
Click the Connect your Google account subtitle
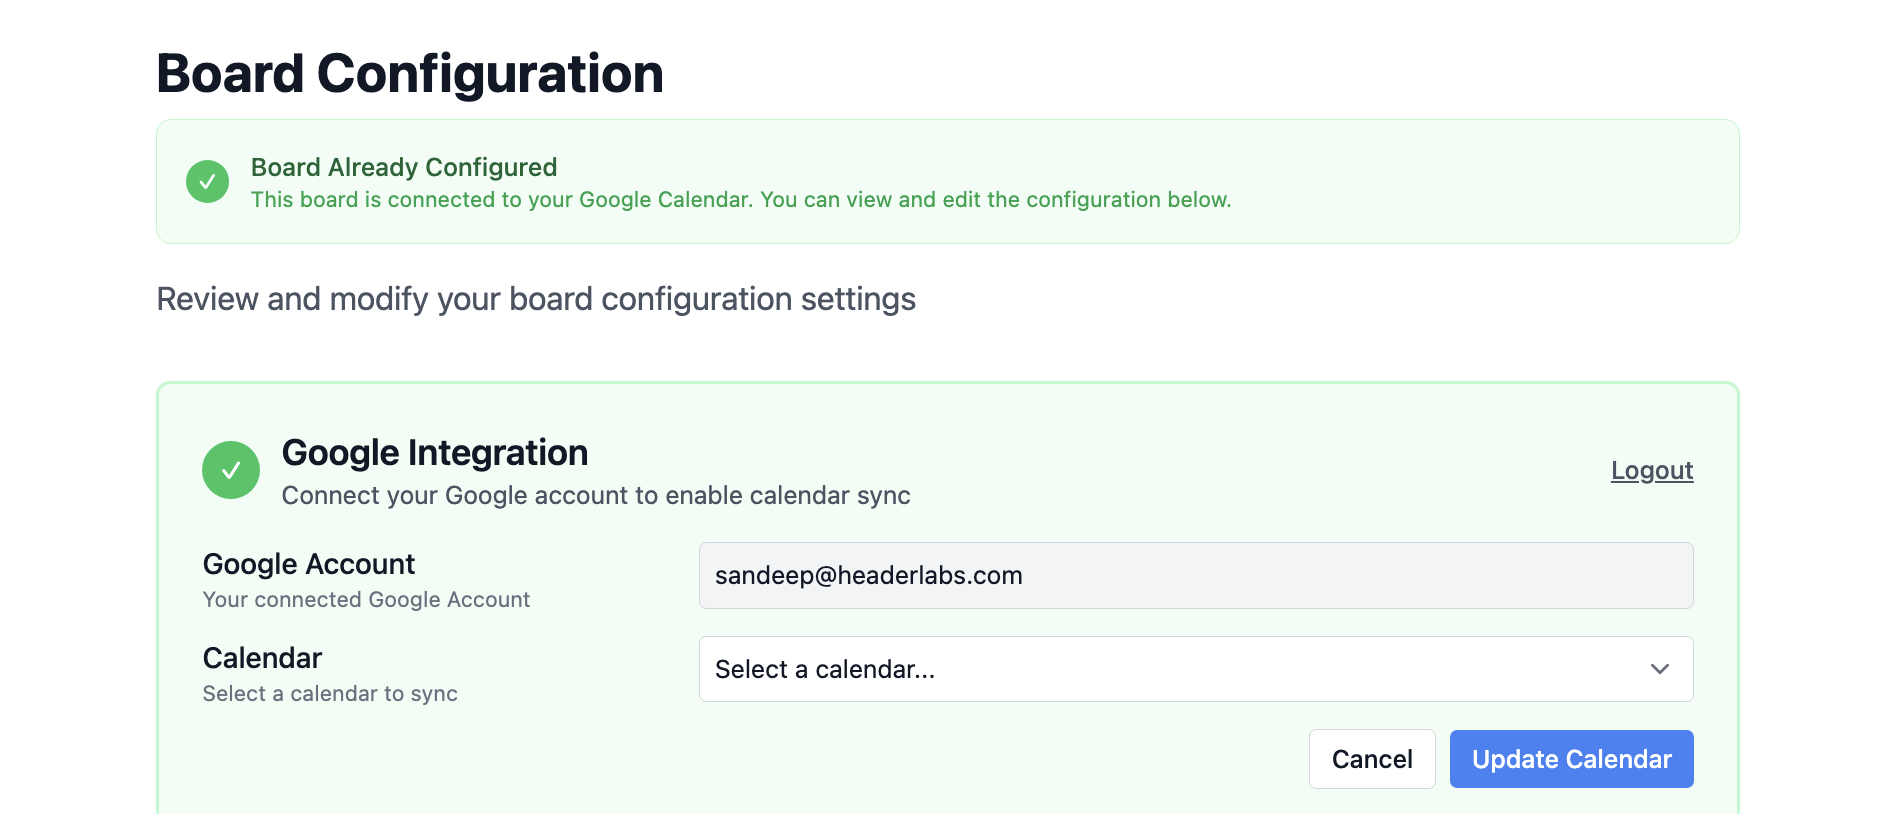click(597, 495)
